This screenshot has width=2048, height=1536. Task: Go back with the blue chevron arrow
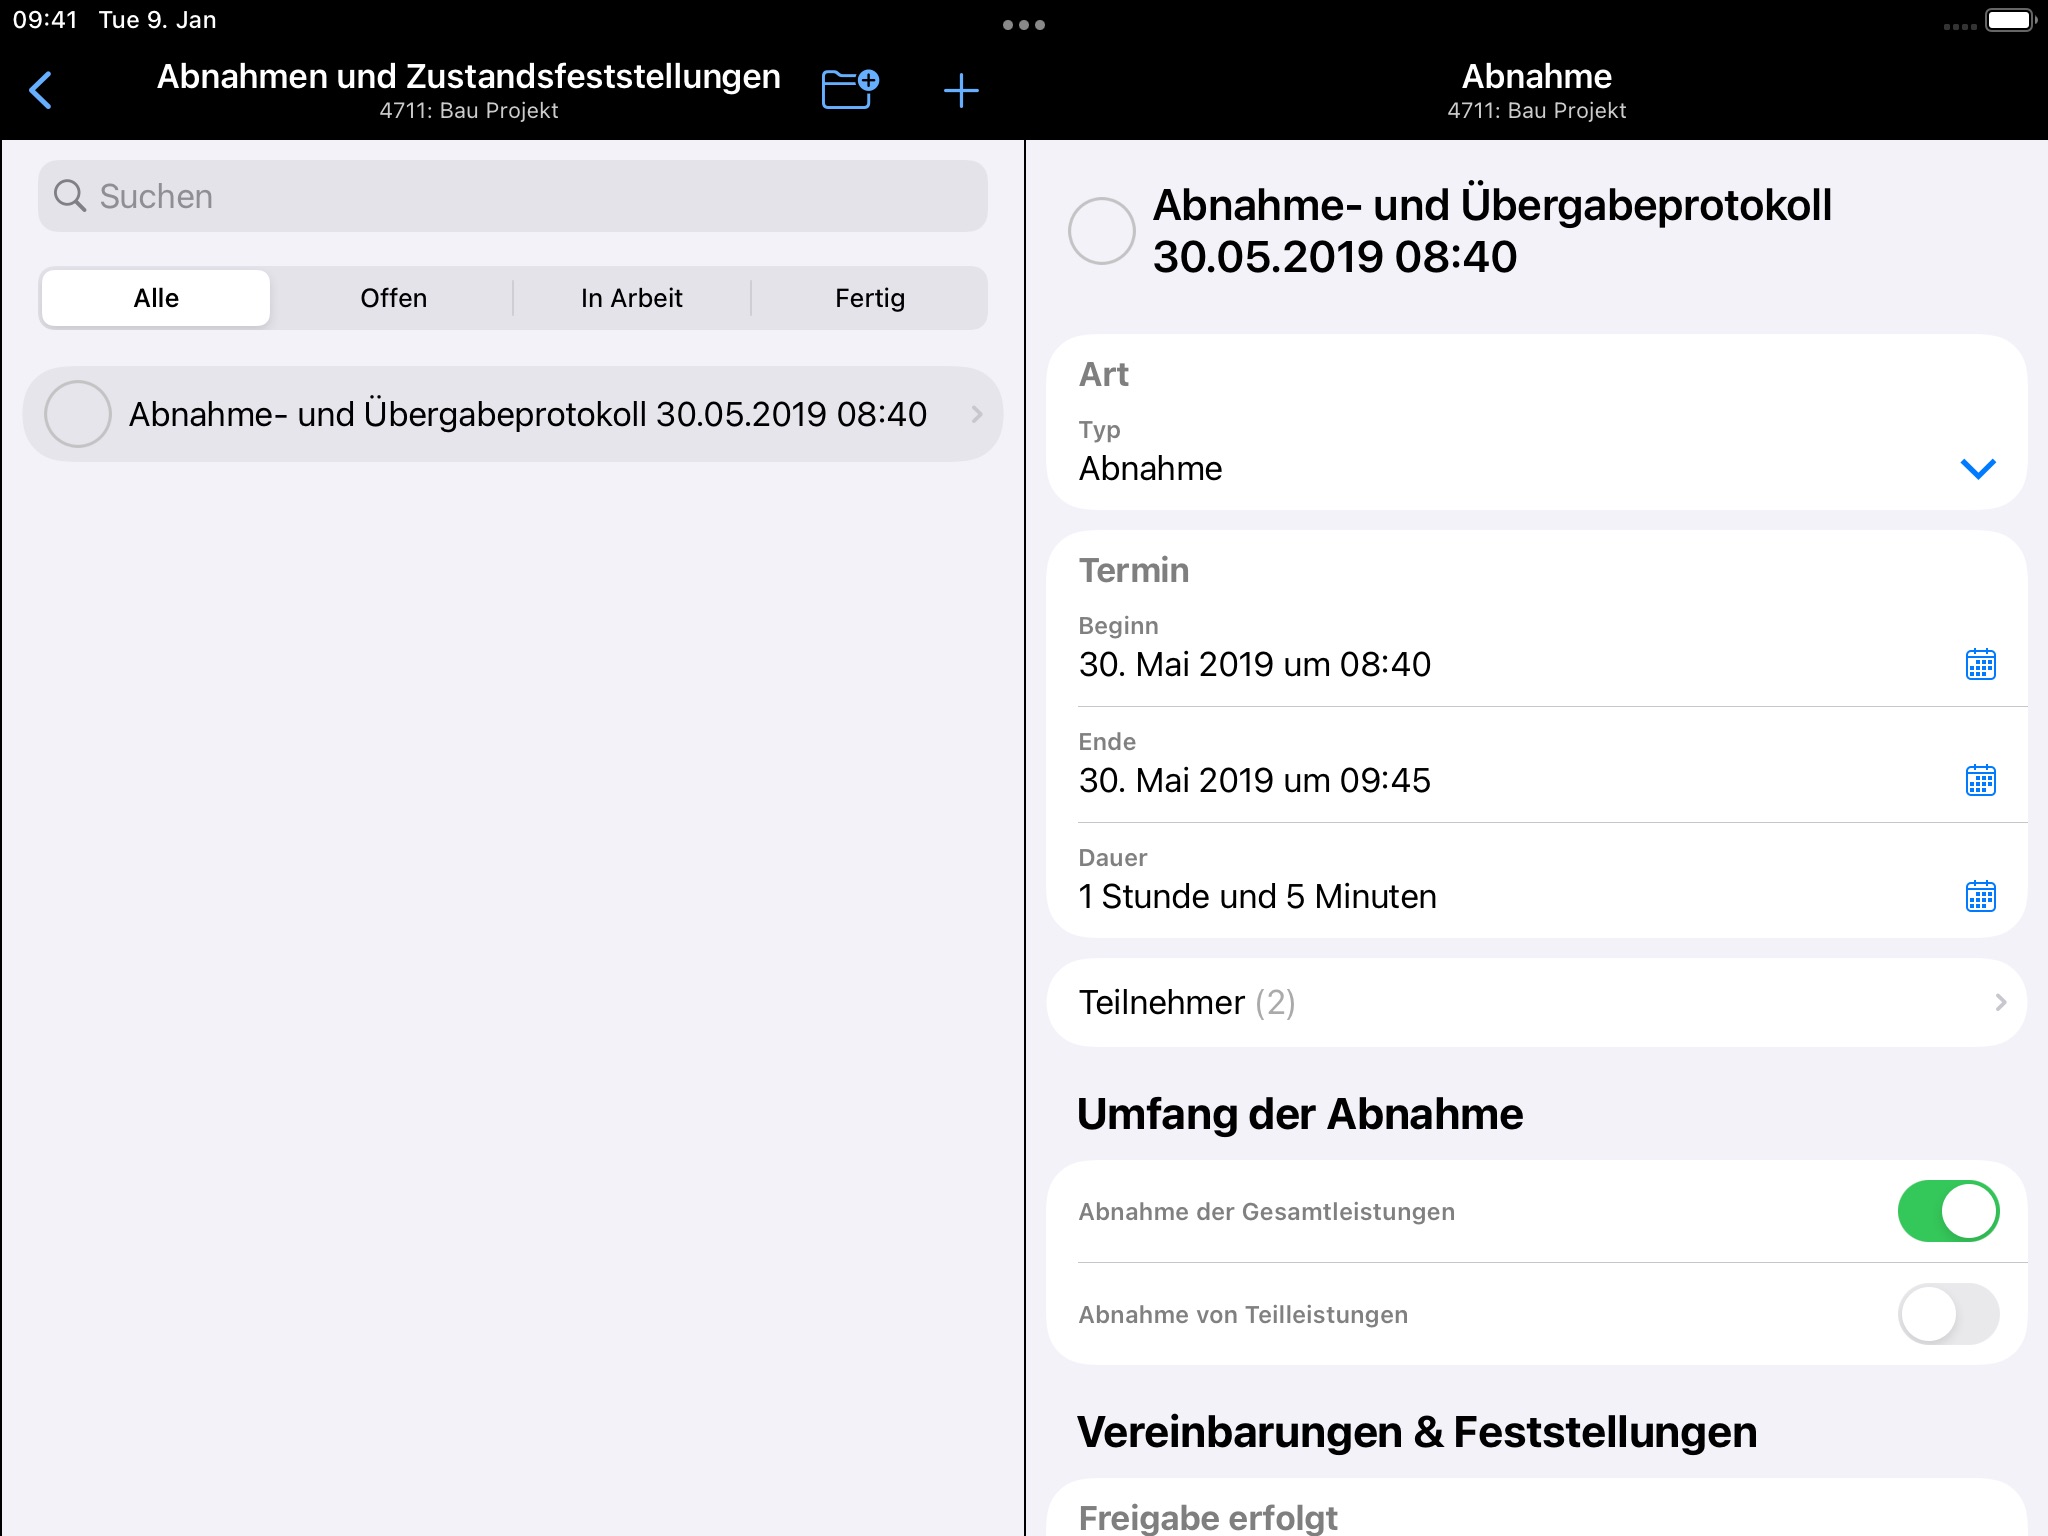pos(41,91)
